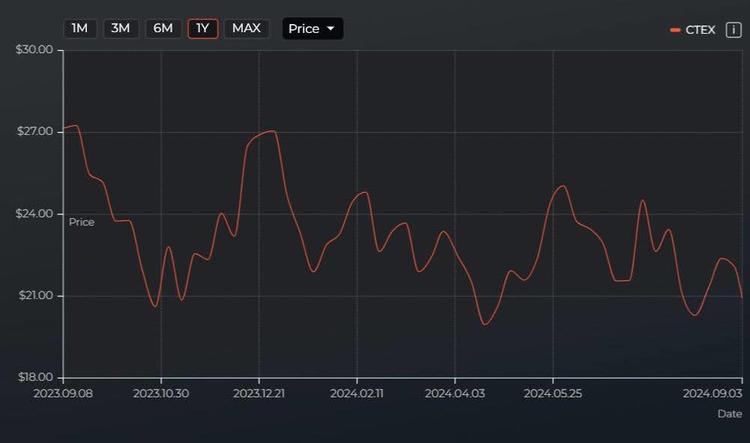Click the Date axis title

pyautogui.click(x=730, y=413)
